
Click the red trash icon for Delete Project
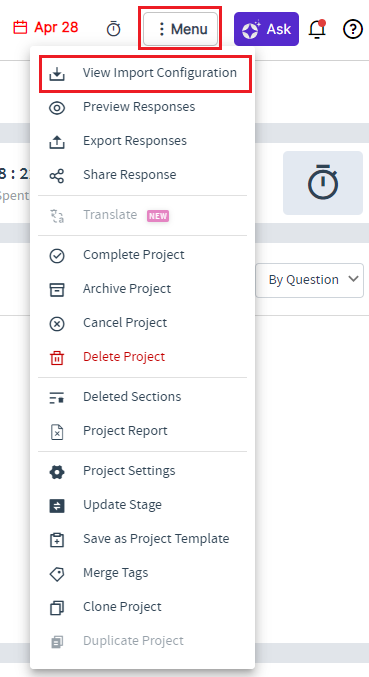pyautogui.click(x=57, y=358)
